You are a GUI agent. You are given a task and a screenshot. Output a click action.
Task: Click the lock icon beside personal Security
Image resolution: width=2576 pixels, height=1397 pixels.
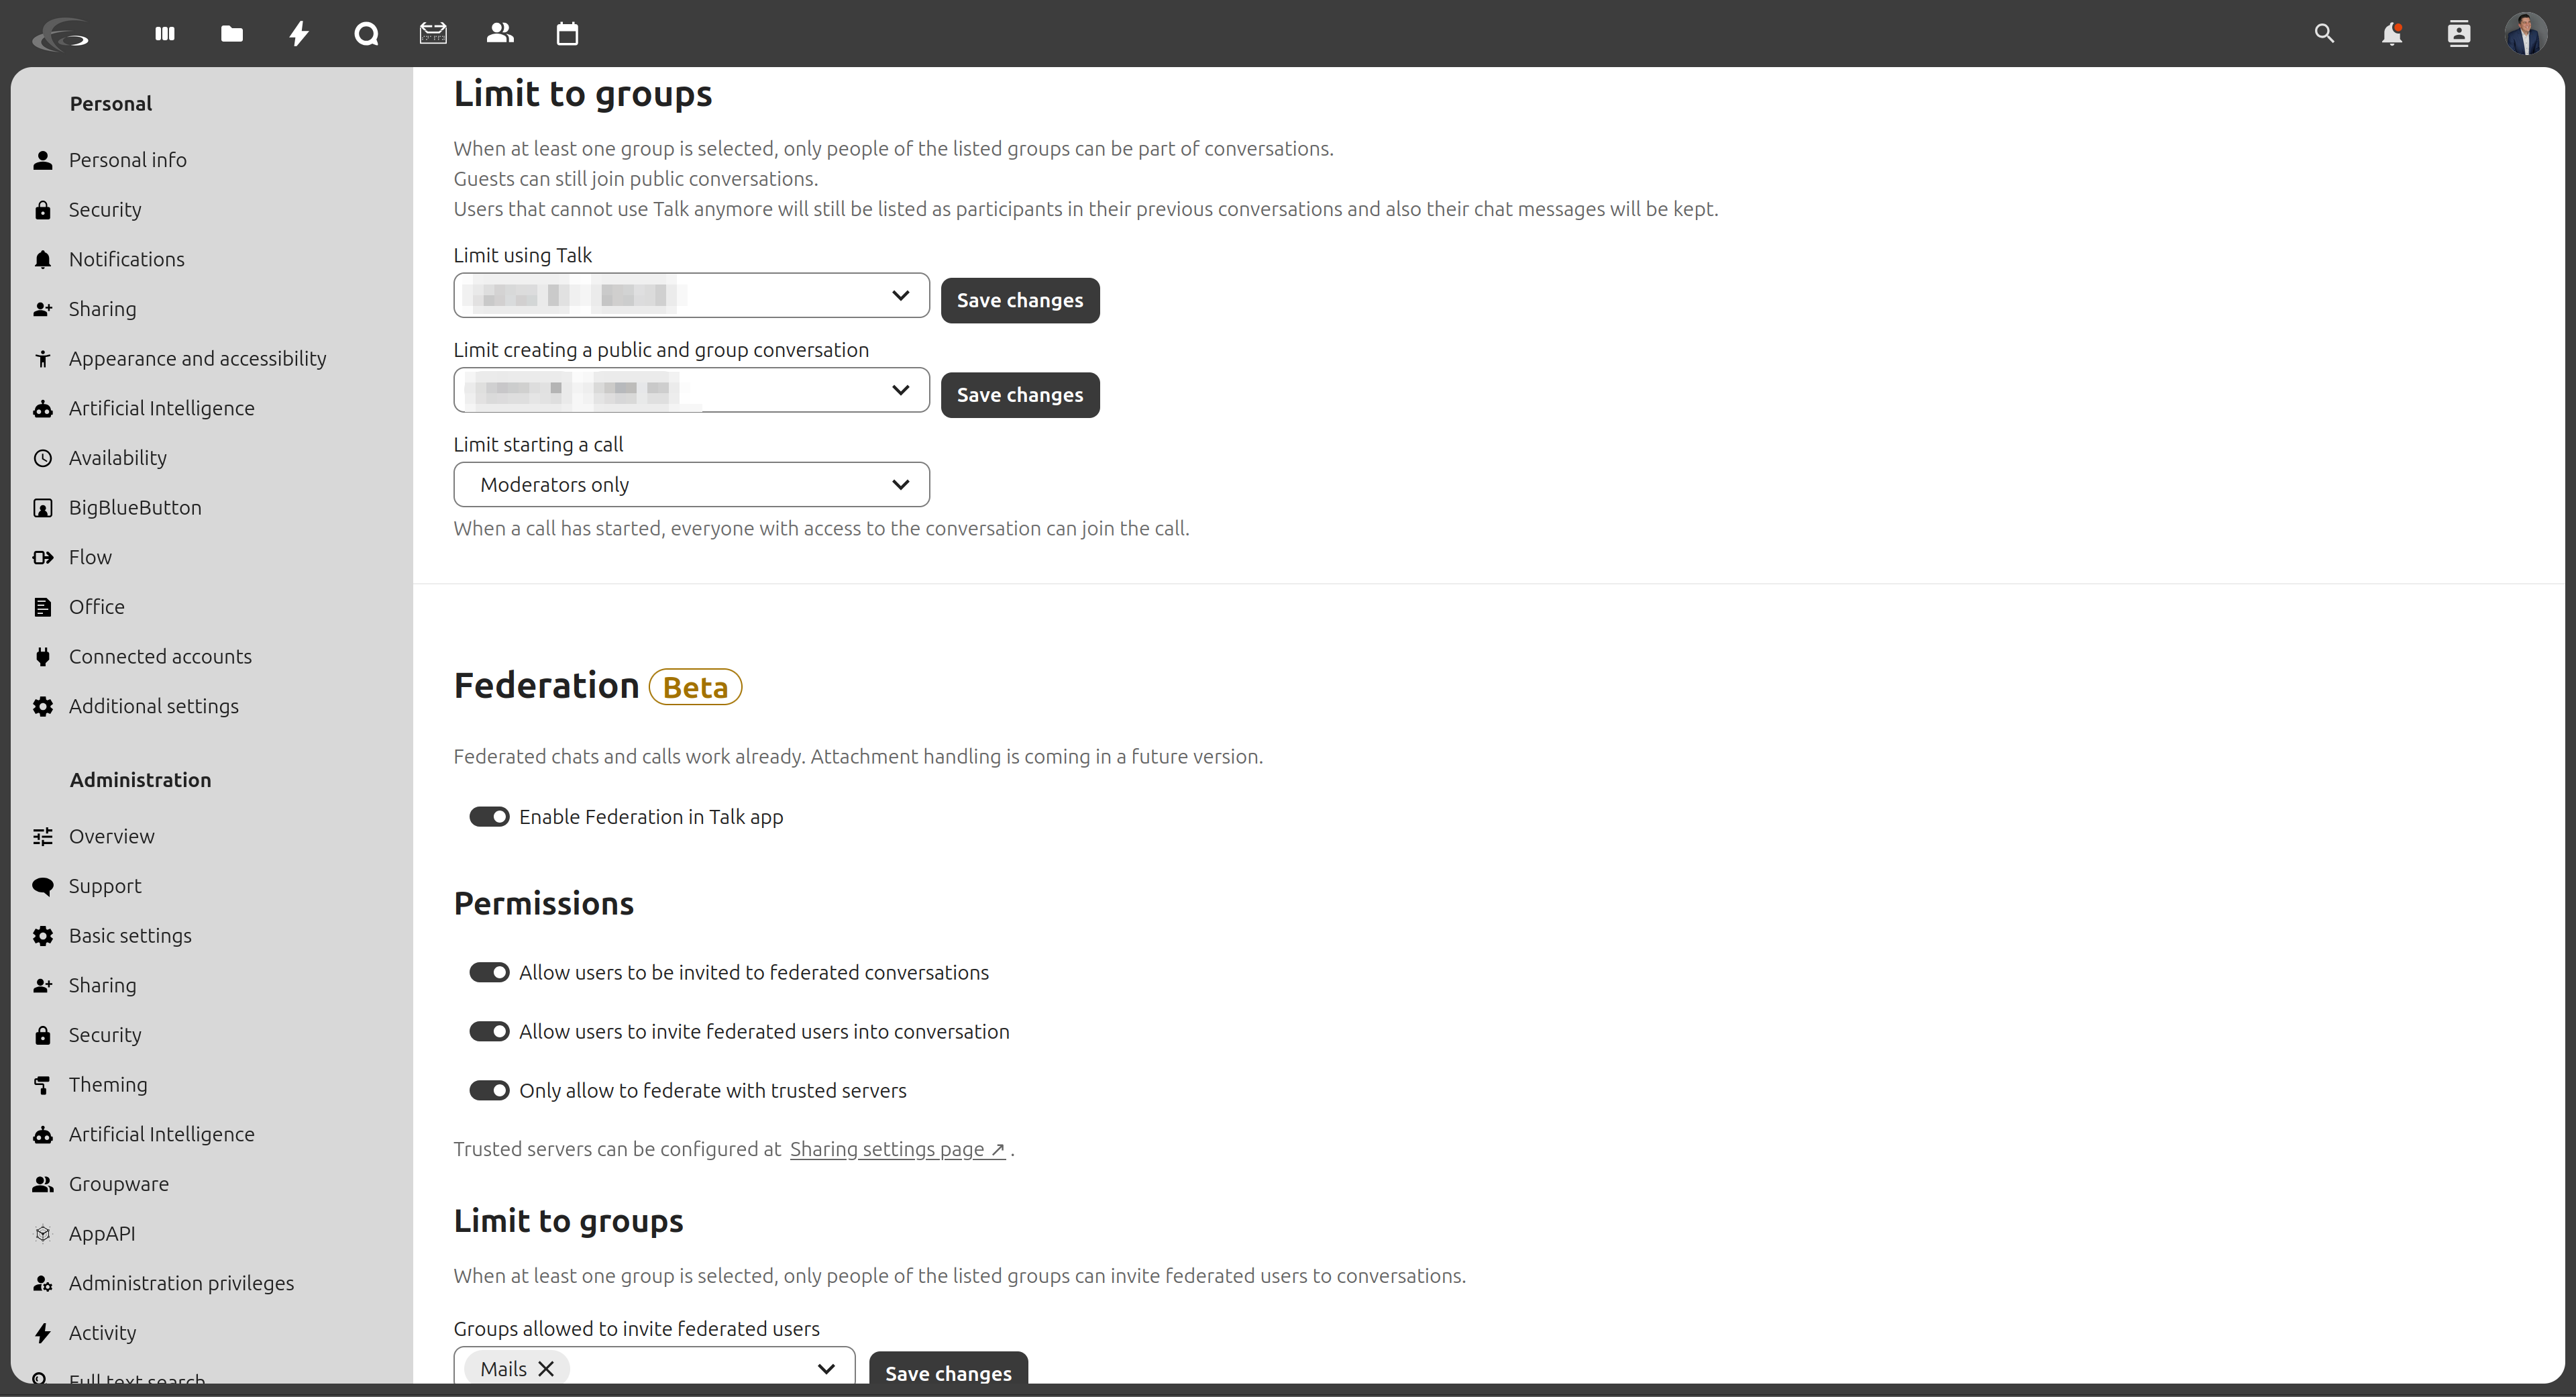coord(43,210)
